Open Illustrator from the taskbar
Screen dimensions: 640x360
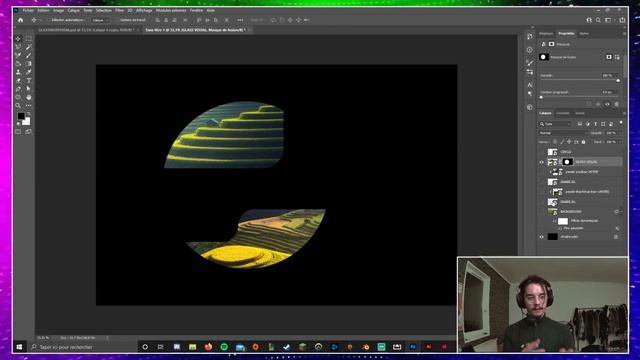pos(429,347)
